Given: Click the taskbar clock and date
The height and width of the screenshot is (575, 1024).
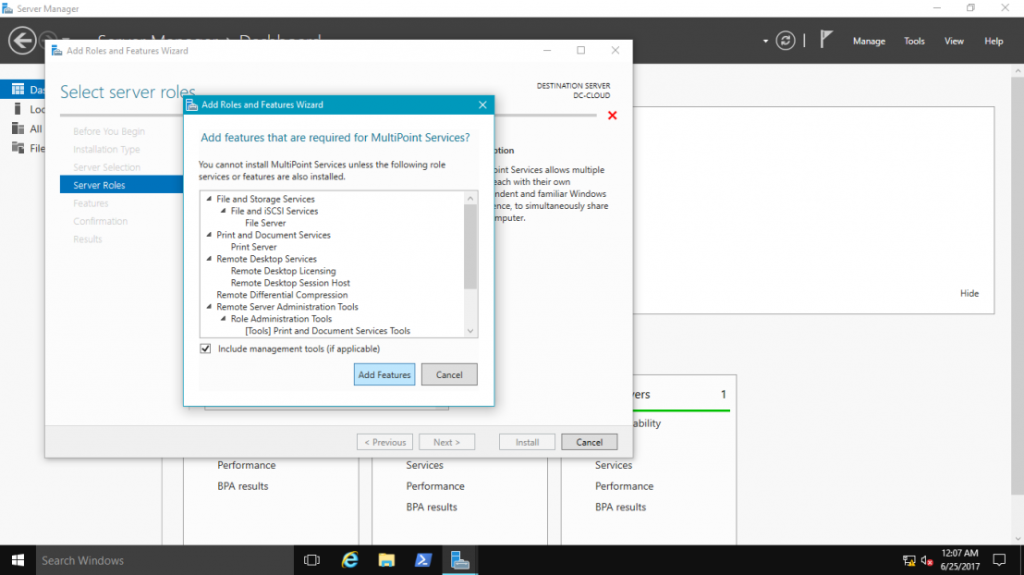Looking at the screenshot, I should [x=959, y=560].
